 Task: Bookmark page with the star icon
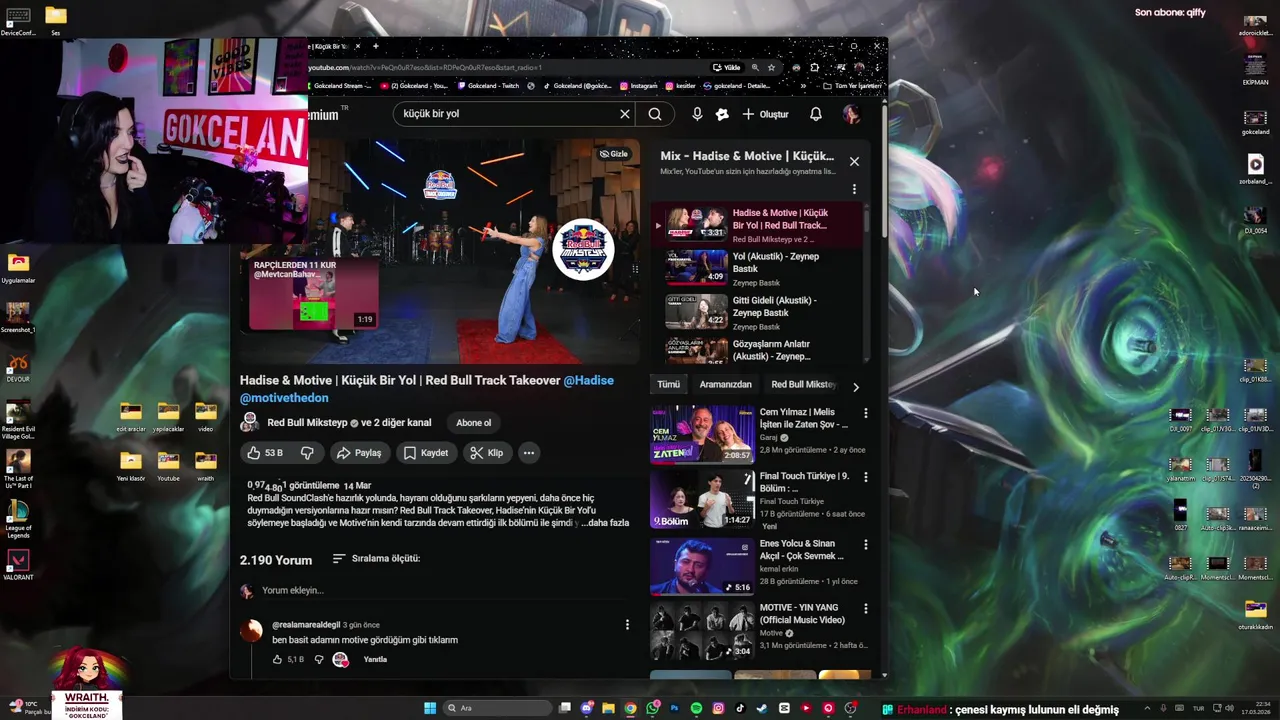click(771, 68)
